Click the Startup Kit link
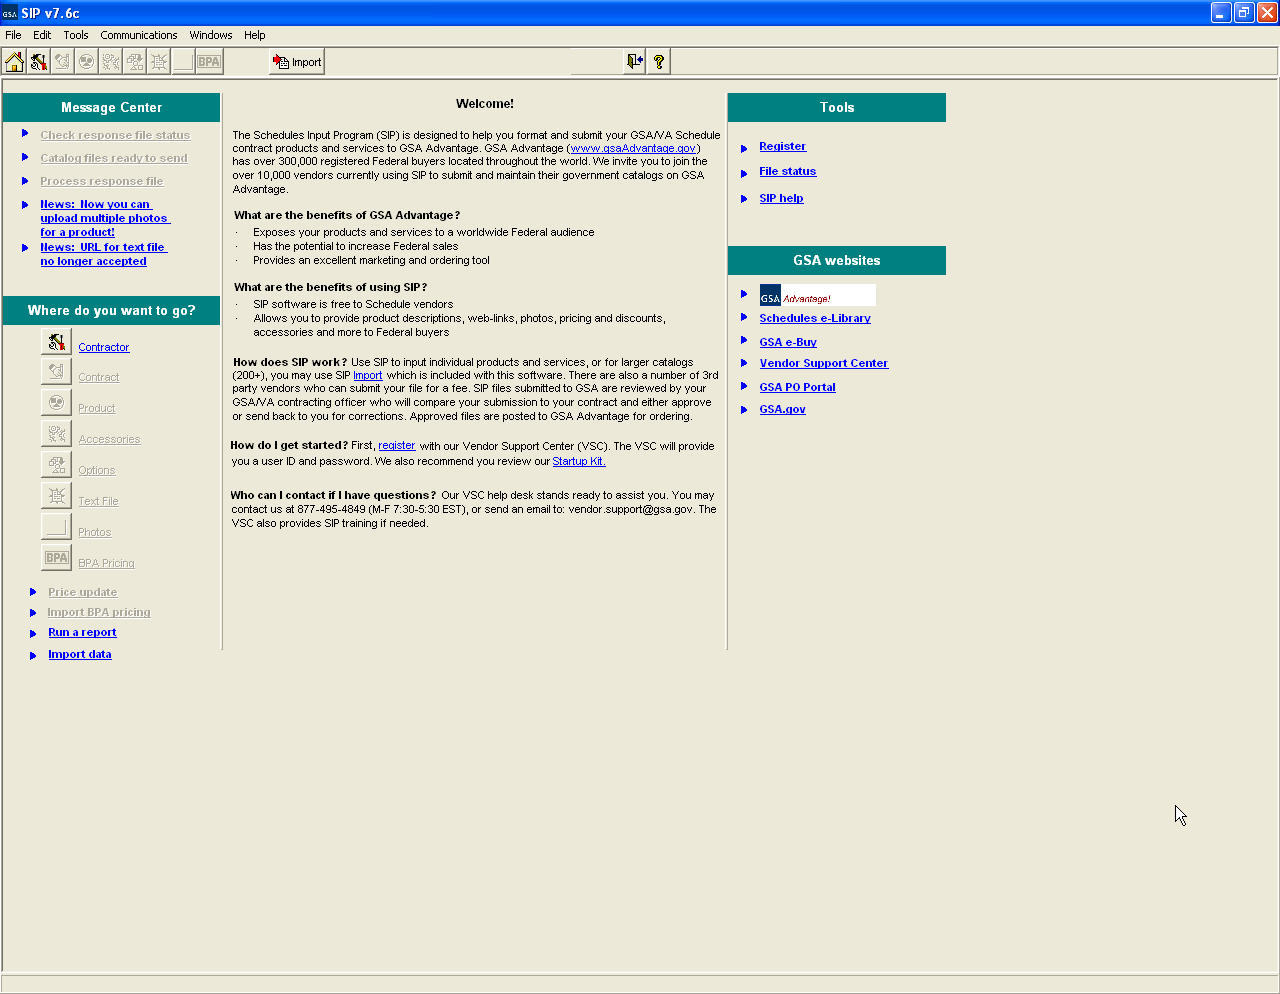Viewport: 1280px width, 994px height. [x=579, y=461]
